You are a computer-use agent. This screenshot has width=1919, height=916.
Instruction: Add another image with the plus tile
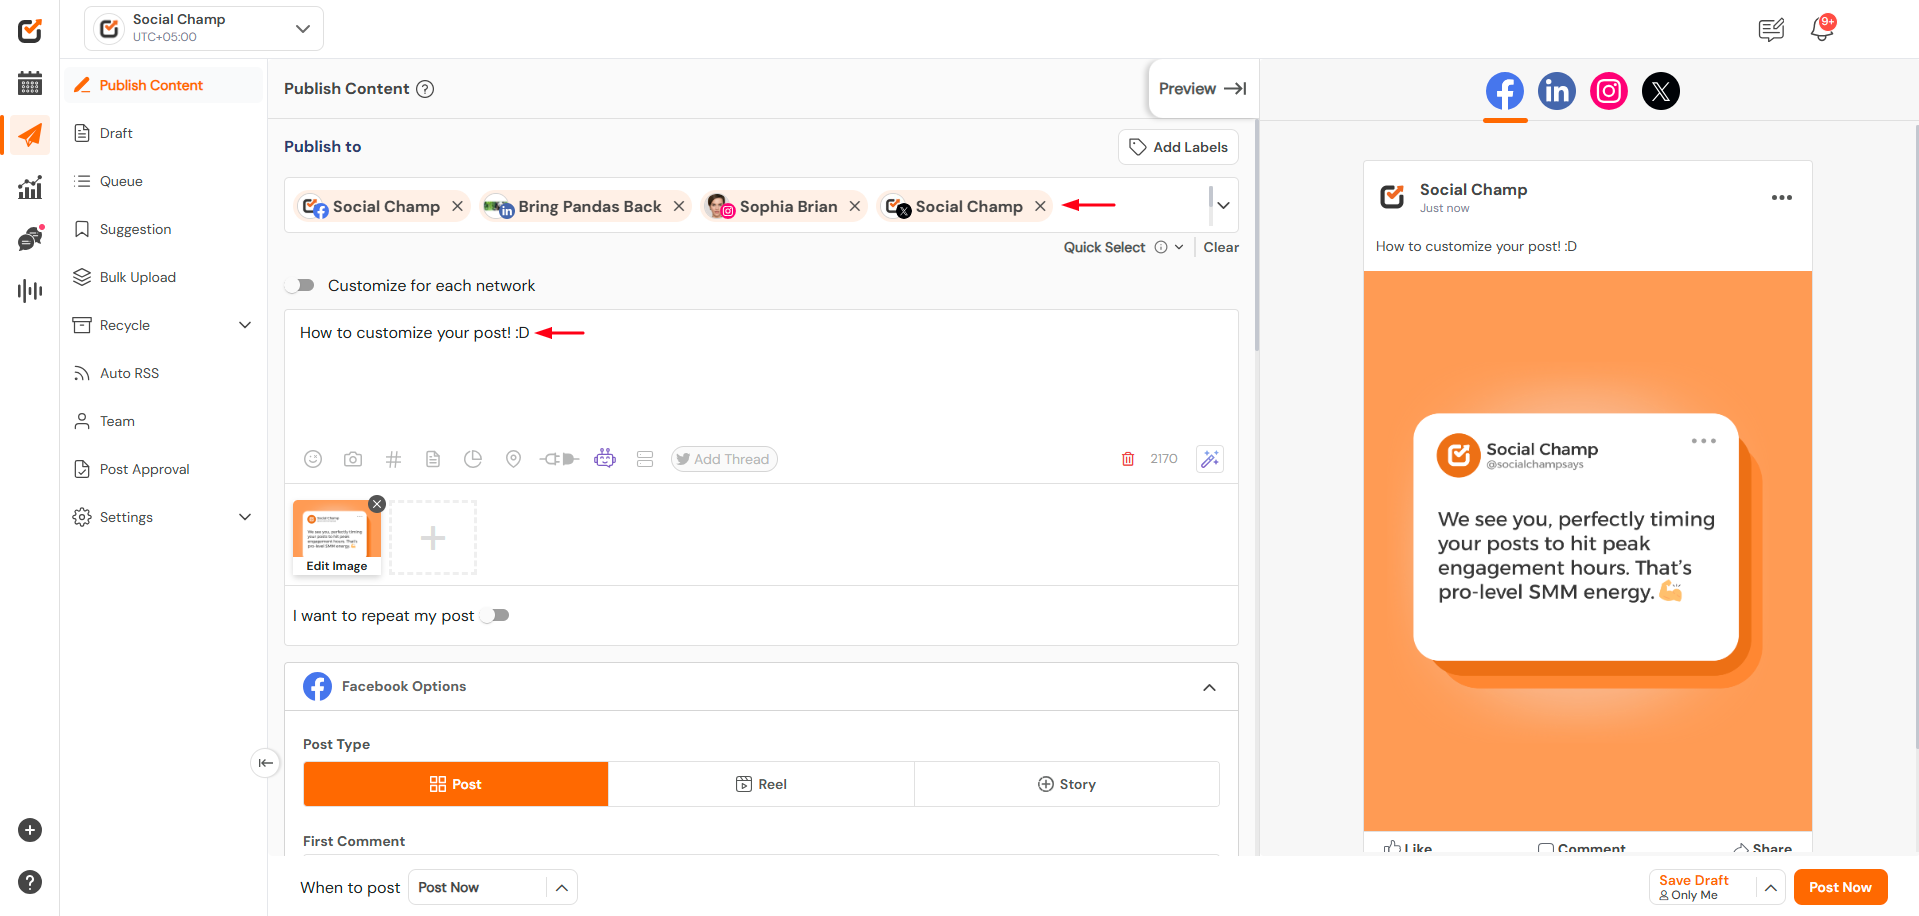[x=433, y=538]
